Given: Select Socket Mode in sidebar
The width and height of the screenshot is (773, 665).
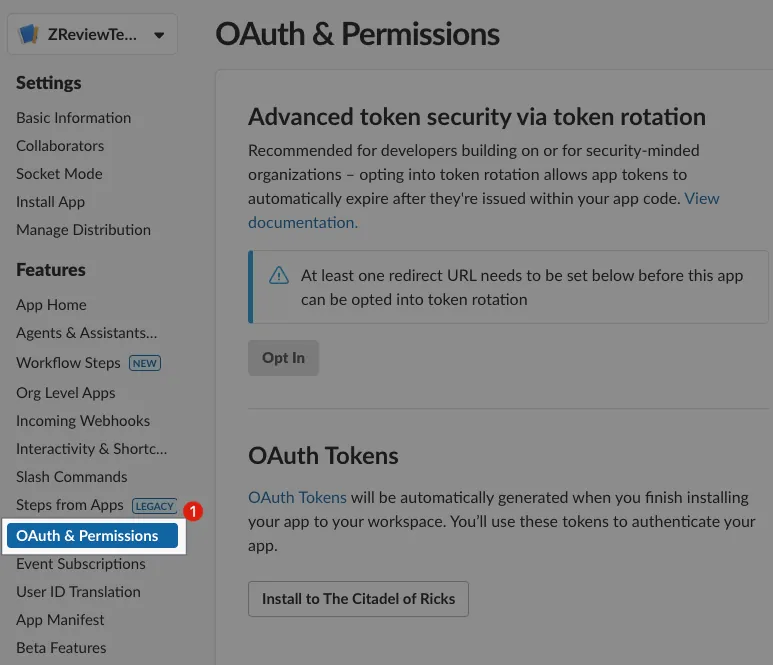Looking at the screenshot, I should (x=59, y=174).
